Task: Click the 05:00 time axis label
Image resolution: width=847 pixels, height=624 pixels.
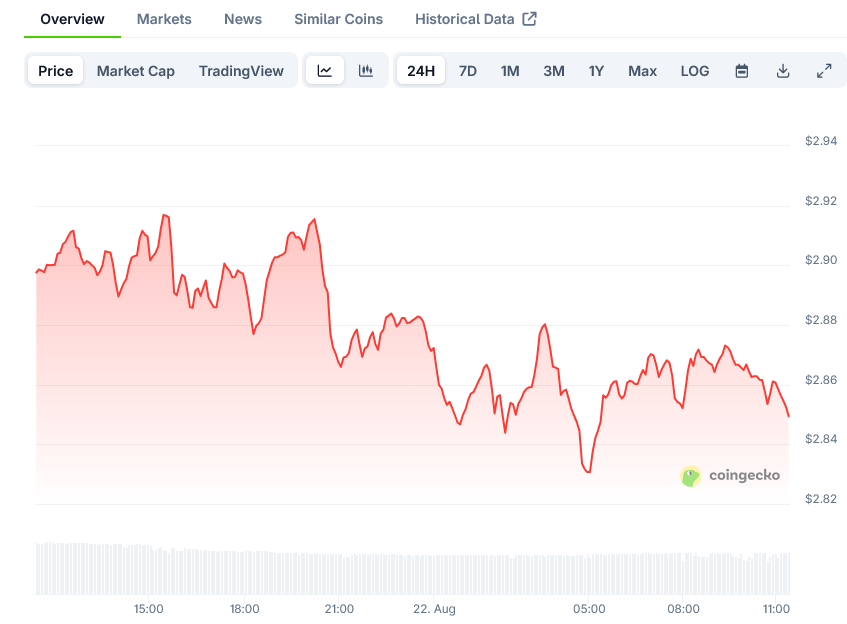Action: 589,609
